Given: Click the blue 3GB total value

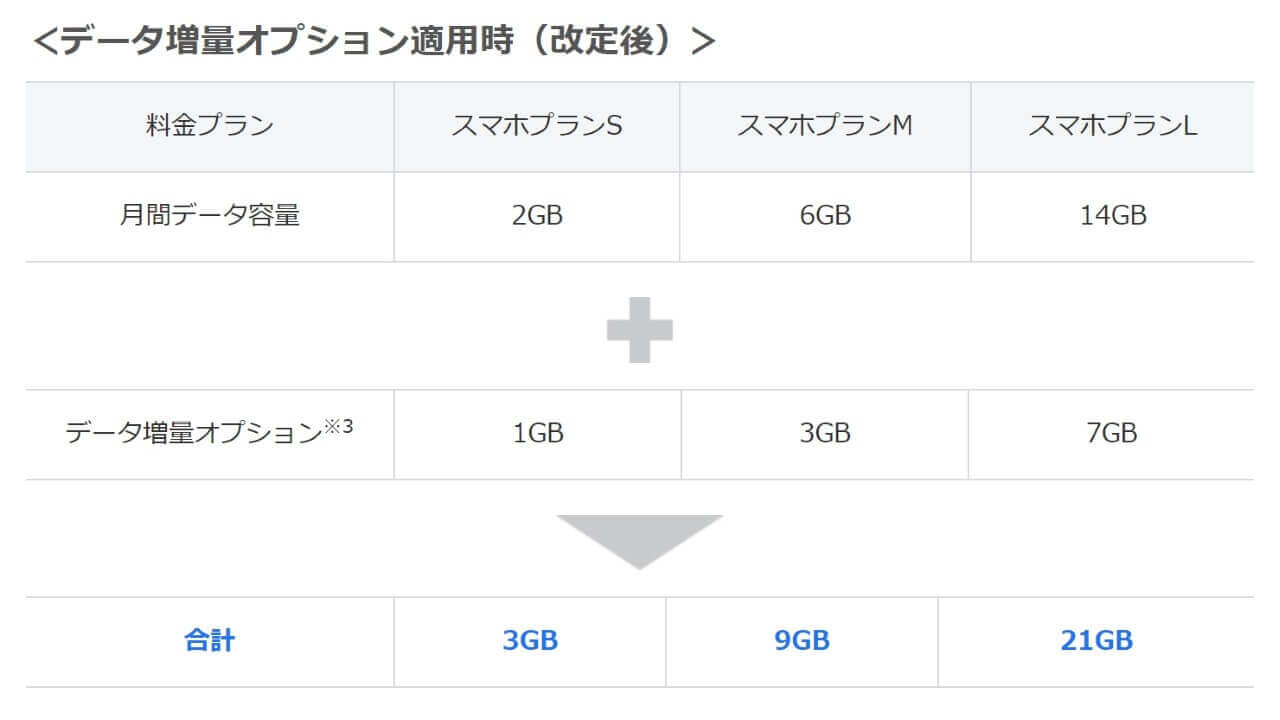Looking at the screenshot, I should point(530,641).
